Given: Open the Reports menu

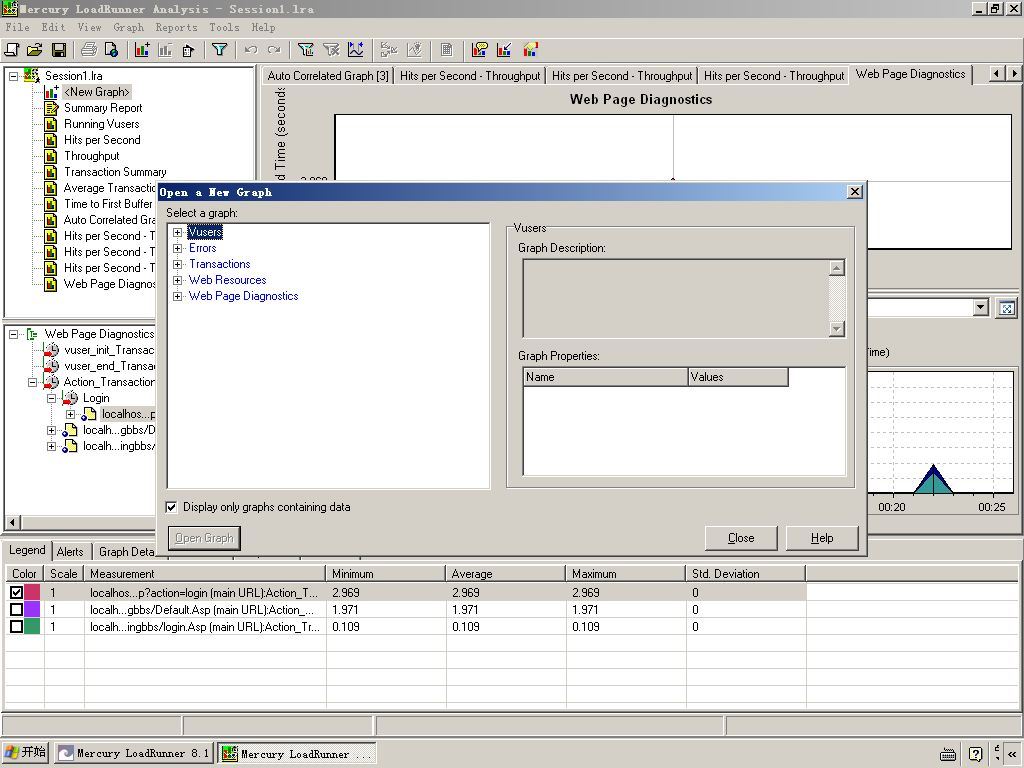Looking at the screenshot, I should (176, 27).
